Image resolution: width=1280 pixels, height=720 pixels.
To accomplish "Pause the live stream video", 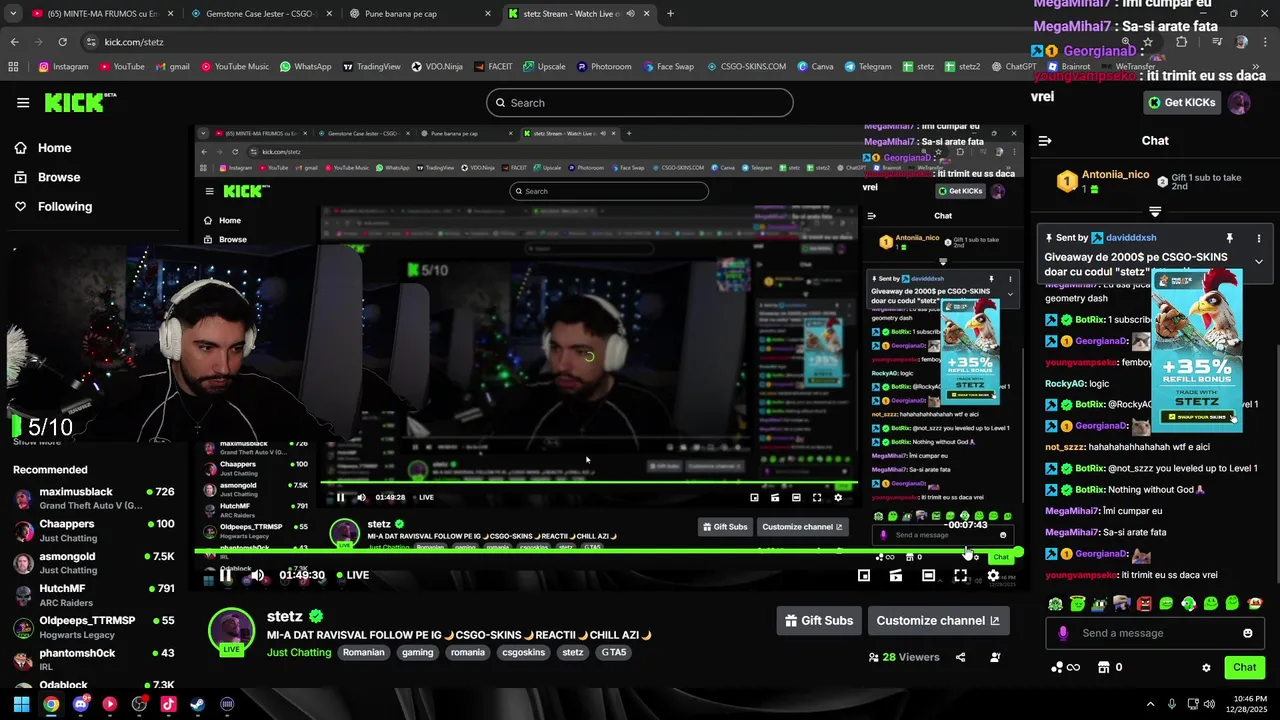I will 226,575.
